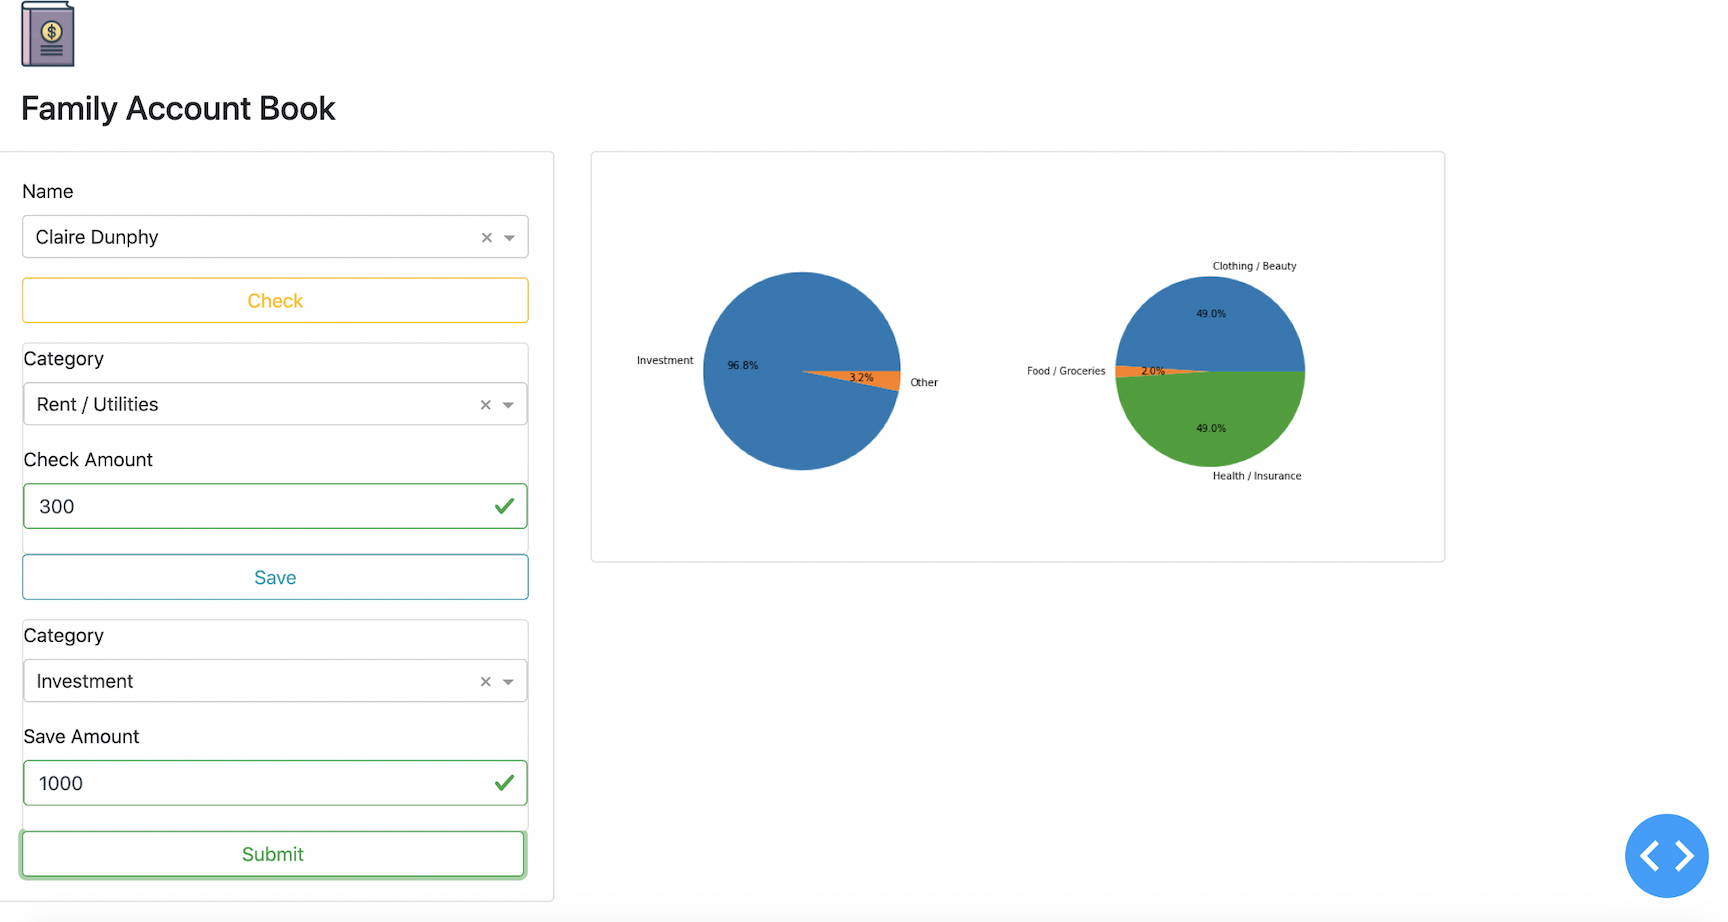Image resolution: width=1728 pixels, height=922 pixels.
Task: Expand the Category dropdown showing Rent / Utilities
Action: tap(510, 404)
